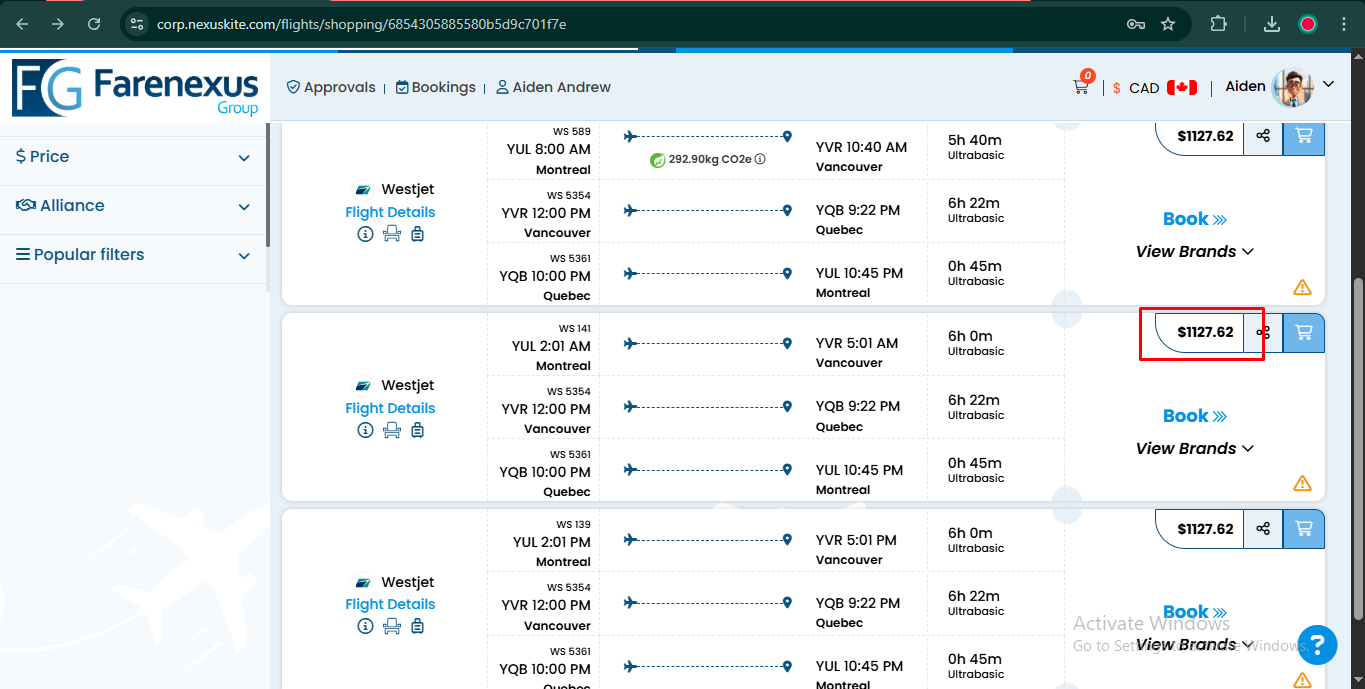Share the YUL 2:01 PM itinerary

[1263, 529]
